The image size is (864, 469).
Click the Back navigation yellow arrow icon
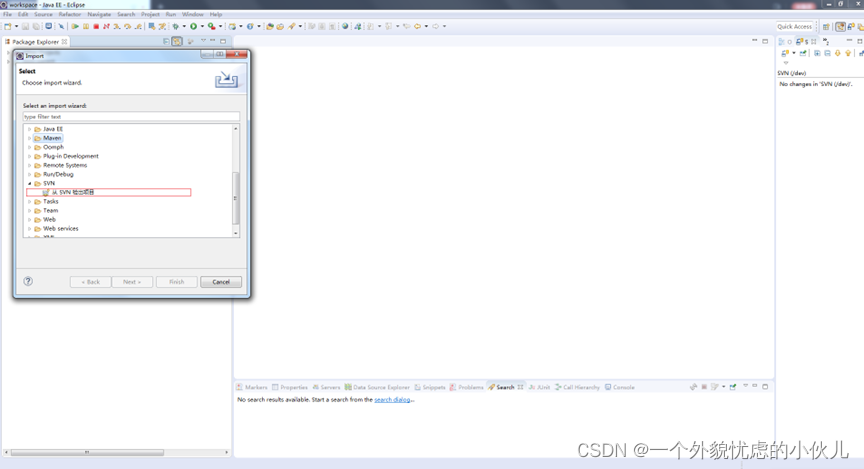tap(417, 26)
